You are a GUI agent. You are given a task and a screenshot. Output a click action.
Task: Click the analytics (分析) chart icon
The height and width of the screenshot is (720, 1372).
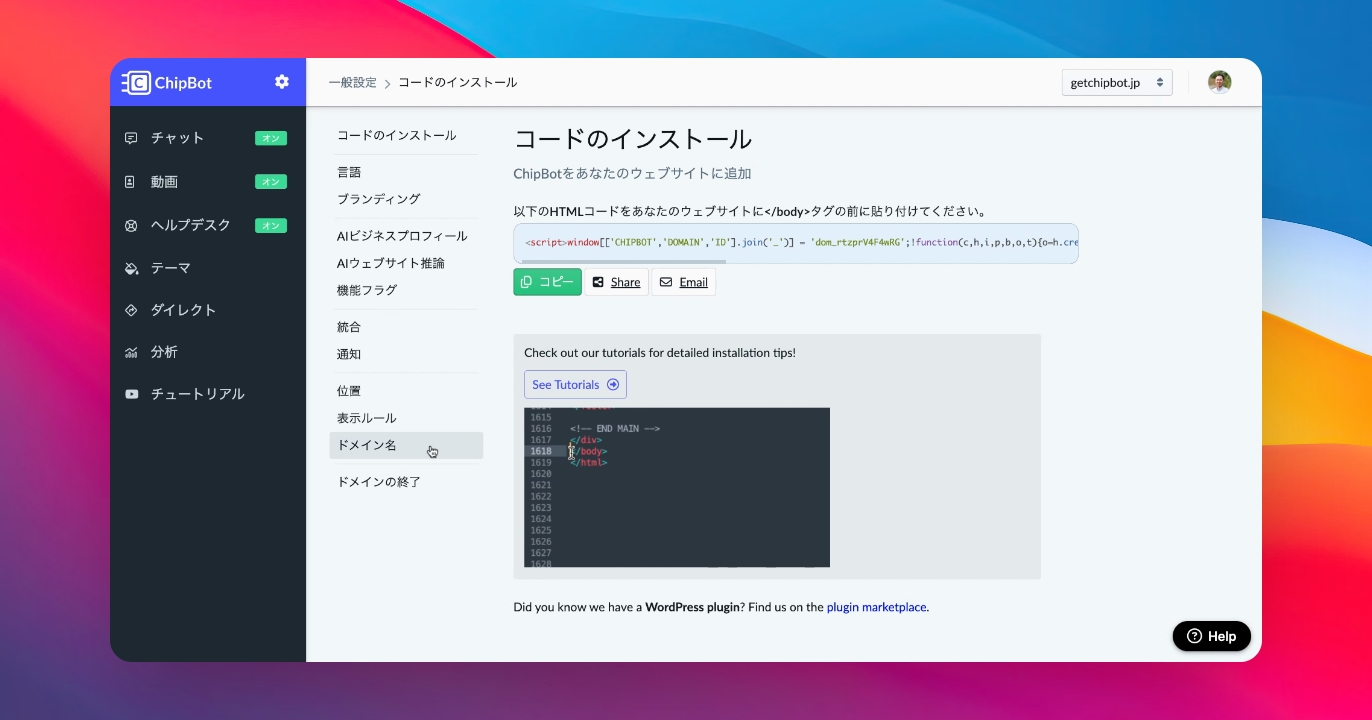131,352
